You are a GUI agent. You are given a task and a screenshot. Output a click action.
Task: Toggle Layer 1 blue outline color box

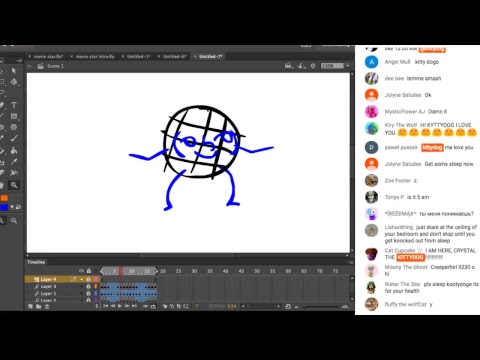pos(96,293)
